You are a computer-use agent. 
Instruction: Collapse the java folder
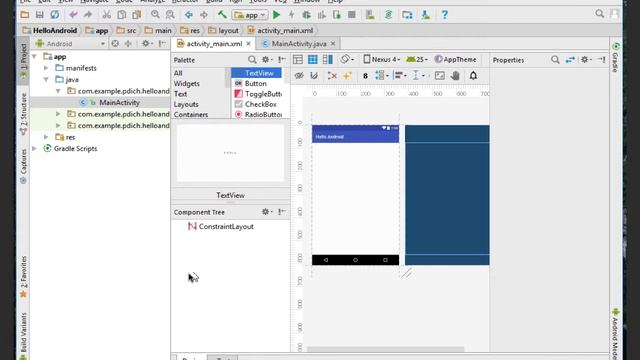(x=46, y=80)
